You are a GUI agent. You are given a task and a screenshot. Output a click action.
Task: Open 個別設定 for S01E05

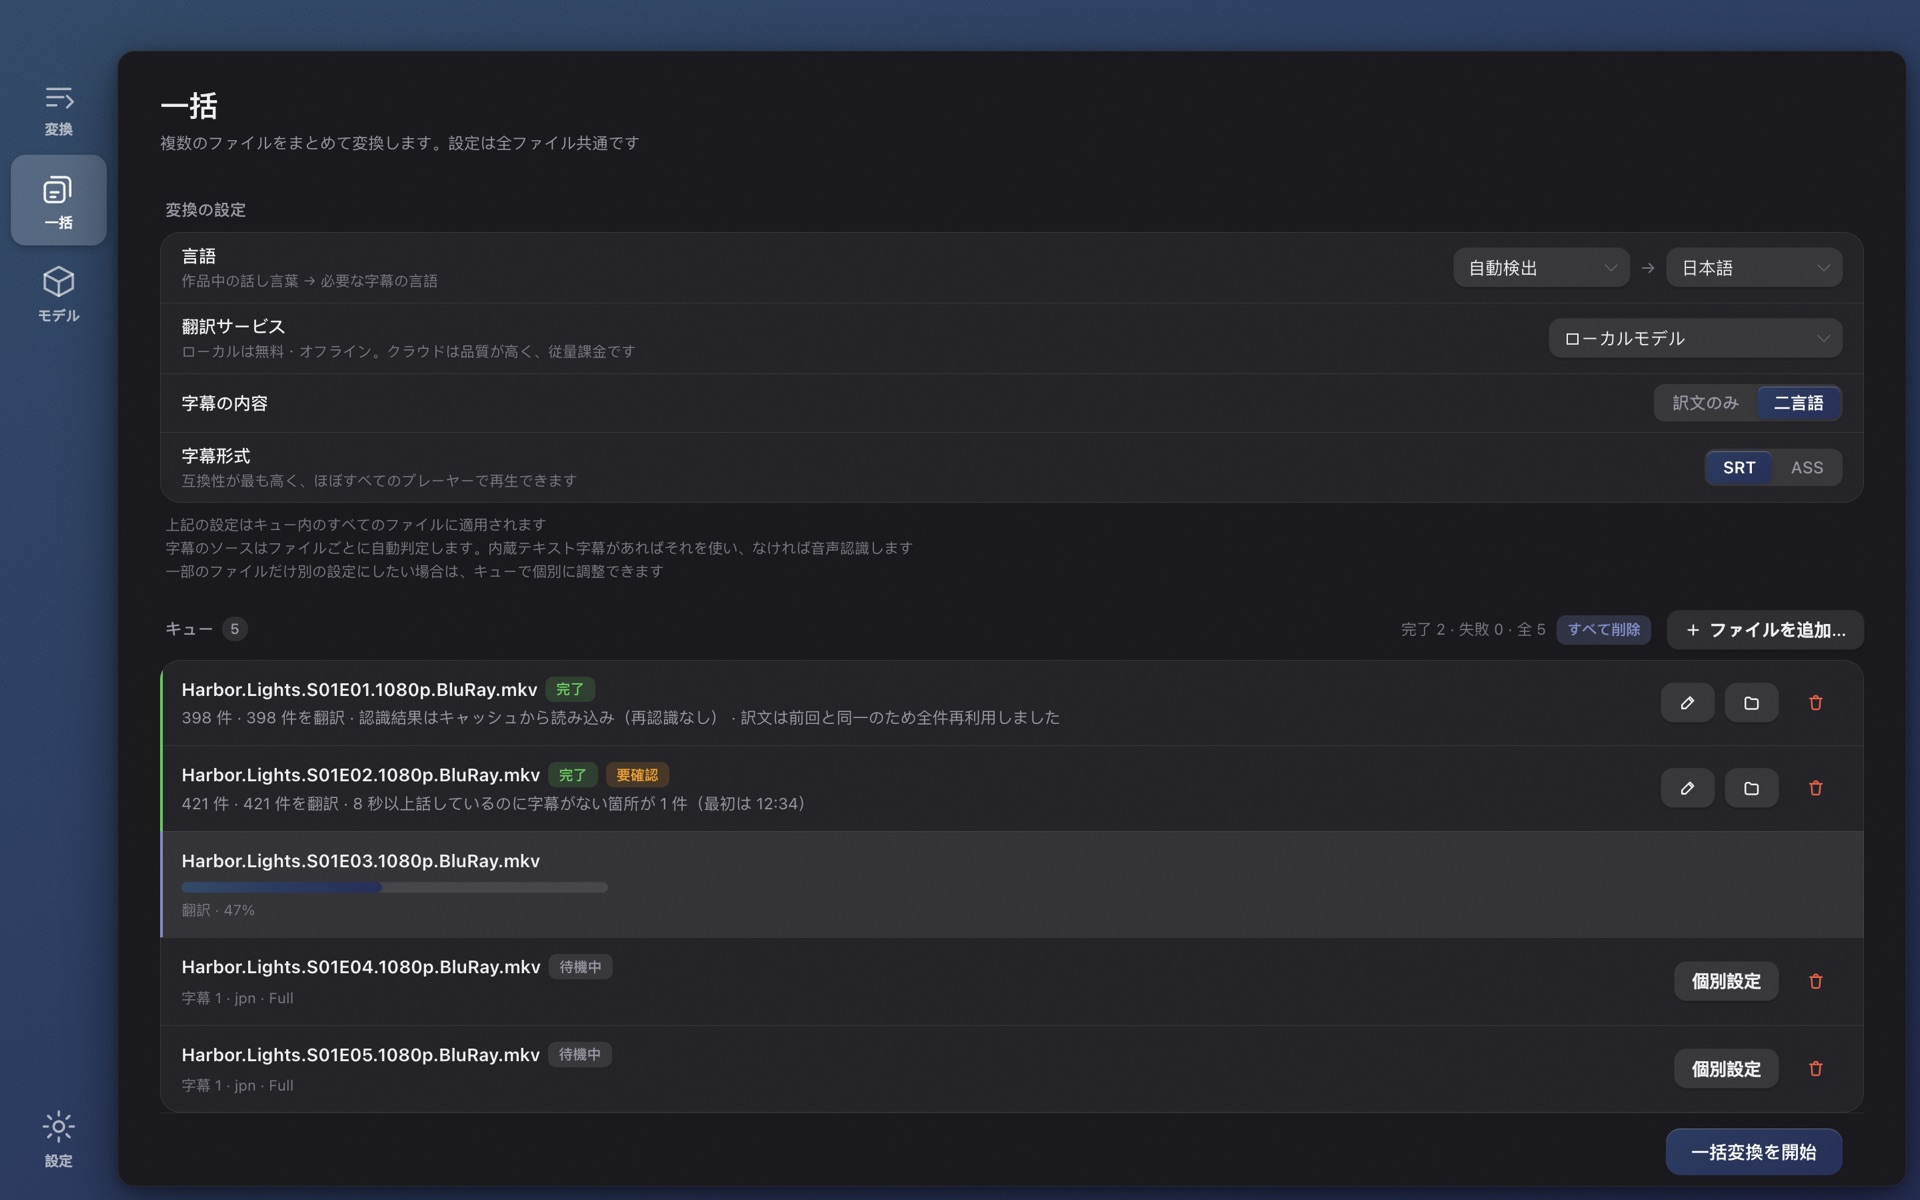pos(1725,1069)
